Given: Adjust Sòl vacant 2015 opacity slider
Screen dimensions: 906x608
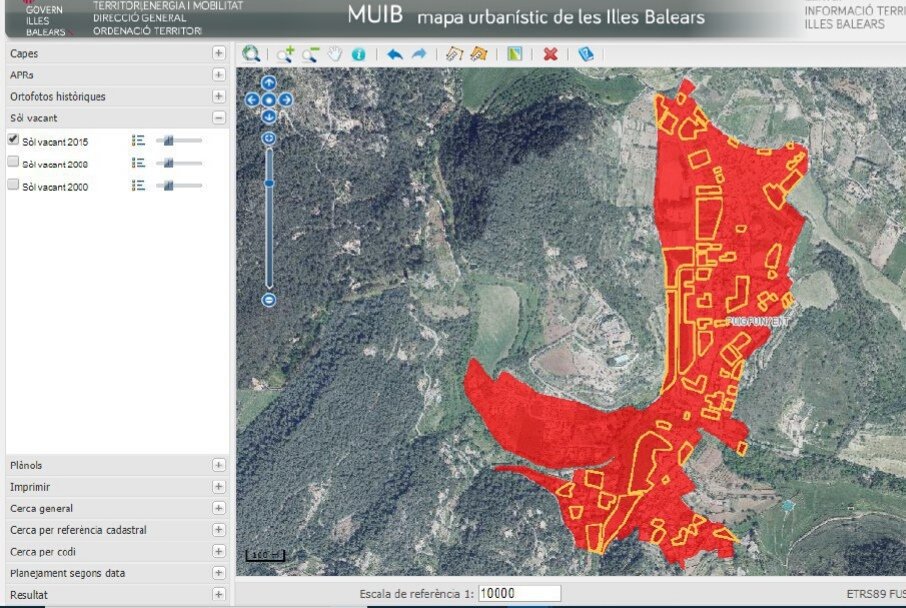Looking at the screenshot, I should point(169,140).
